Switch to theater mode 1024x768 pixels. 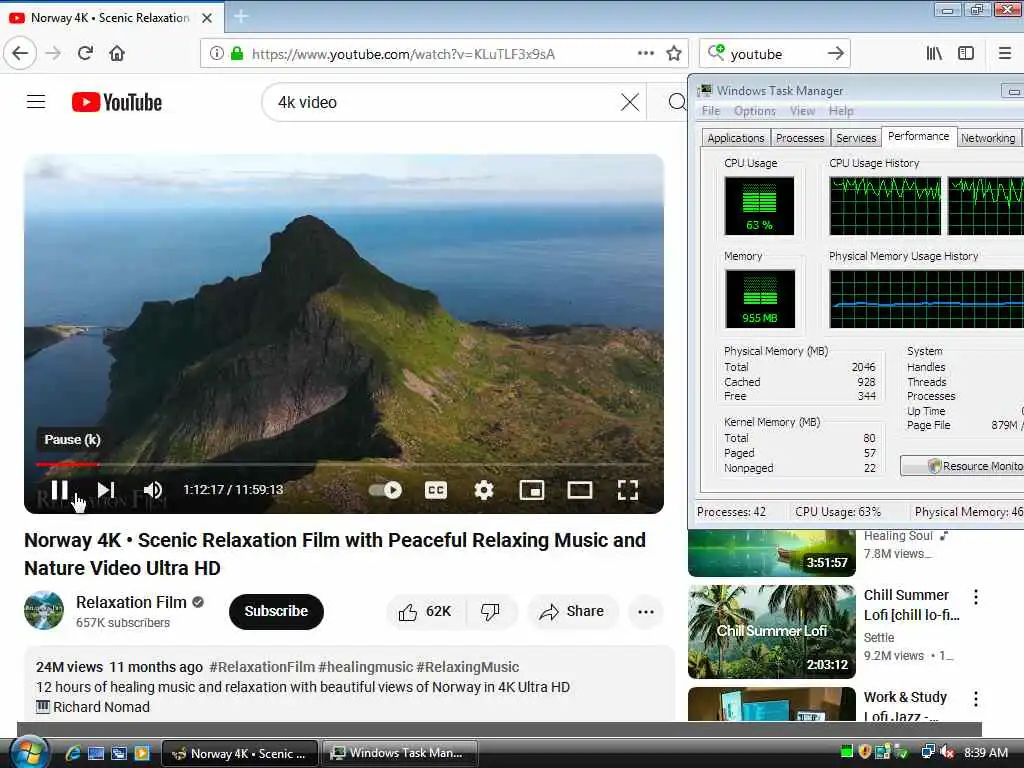579,490
